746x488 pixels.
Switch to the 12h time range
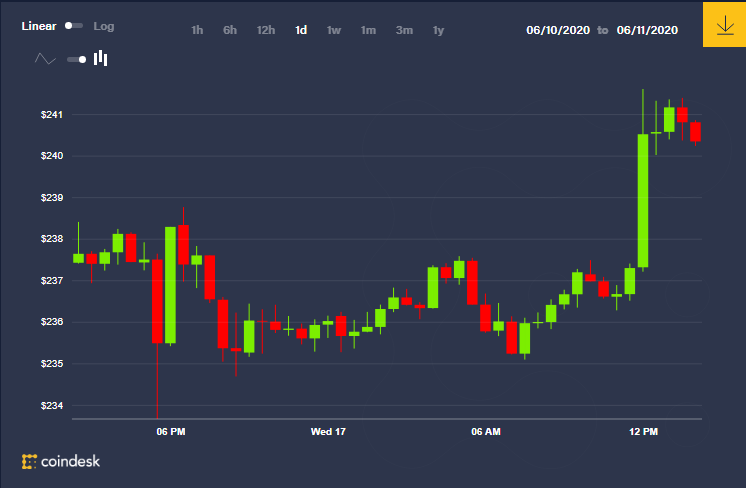tap(266, 30)
